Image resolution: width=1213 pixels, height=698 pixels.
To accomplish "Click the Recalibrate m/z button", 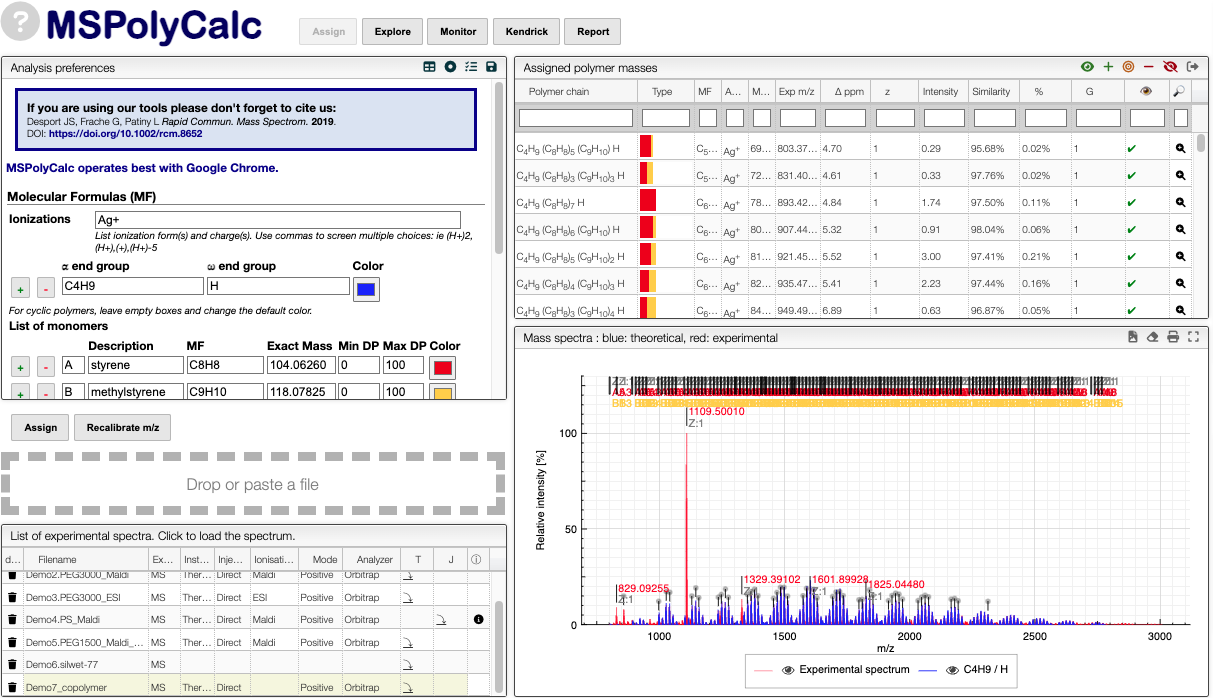I will 123,428.
